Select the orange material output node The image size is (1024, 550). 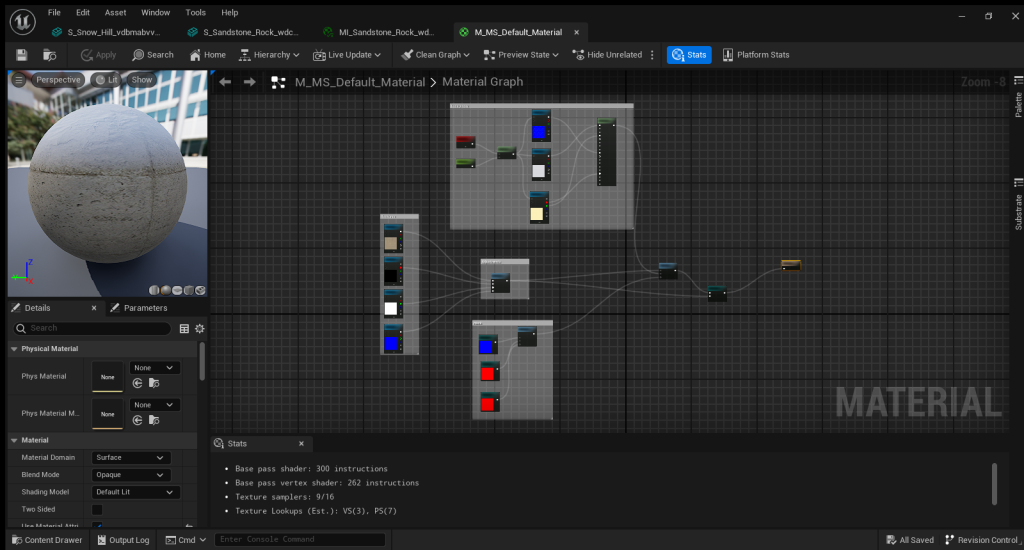[791, 265]
